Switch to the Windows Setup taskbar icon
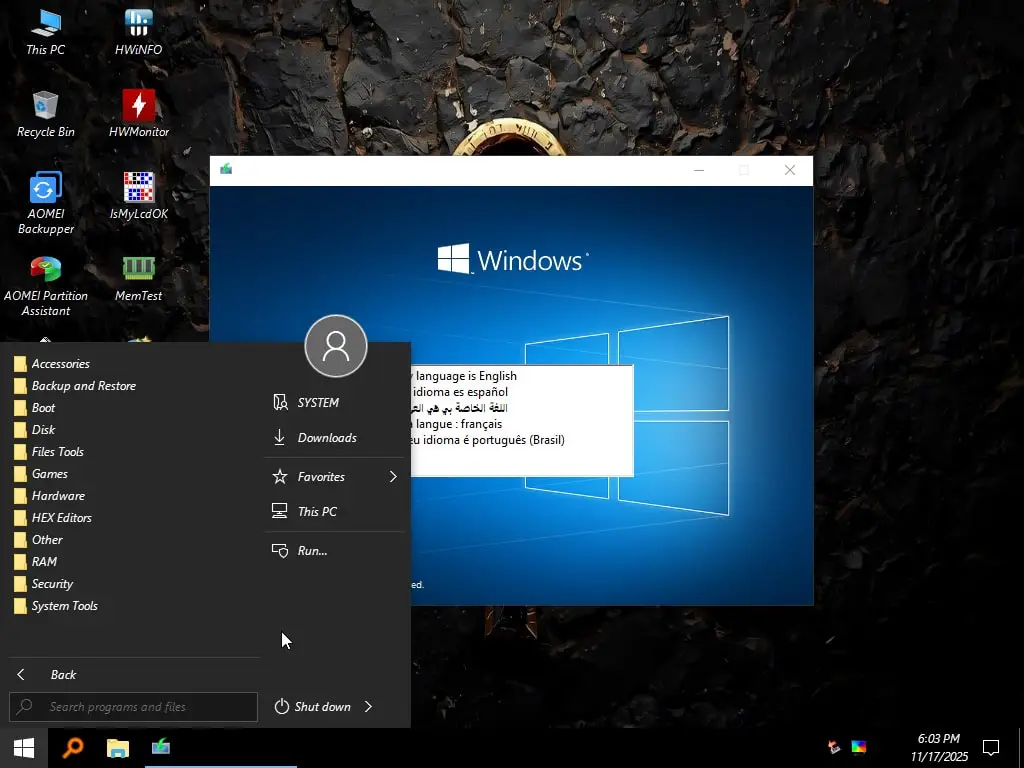Screen dimensions: 1024x768 tap(160, 747)
